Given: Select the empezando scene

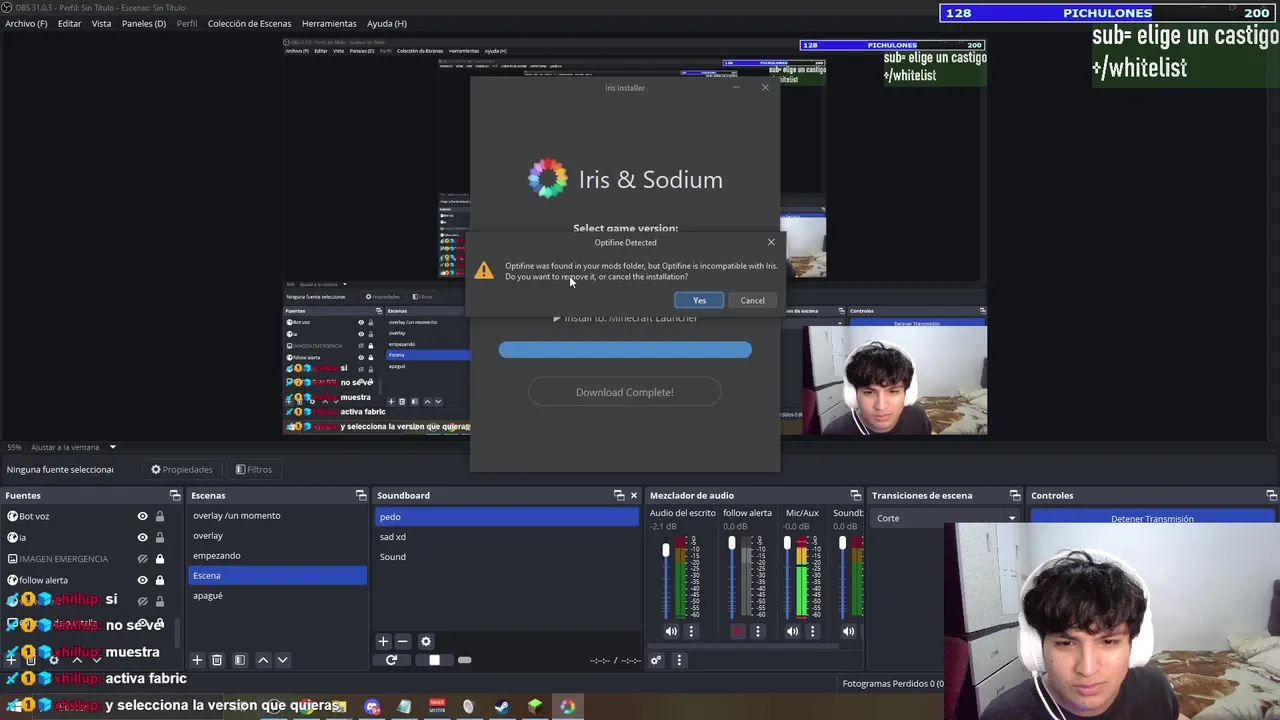Looking at the screenshot, I should 278,556.
